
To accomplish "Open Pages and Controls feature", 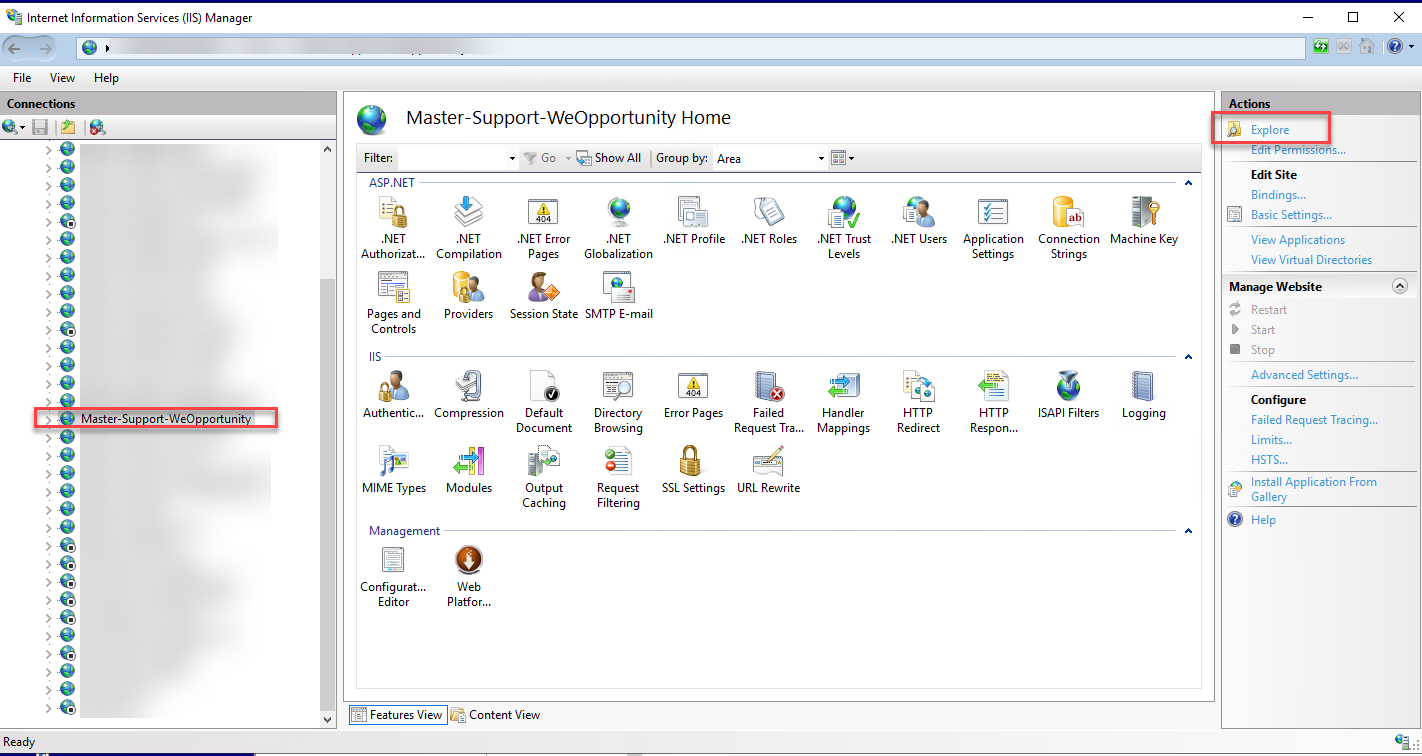I will pyautogui.click(x=393, y=302).
